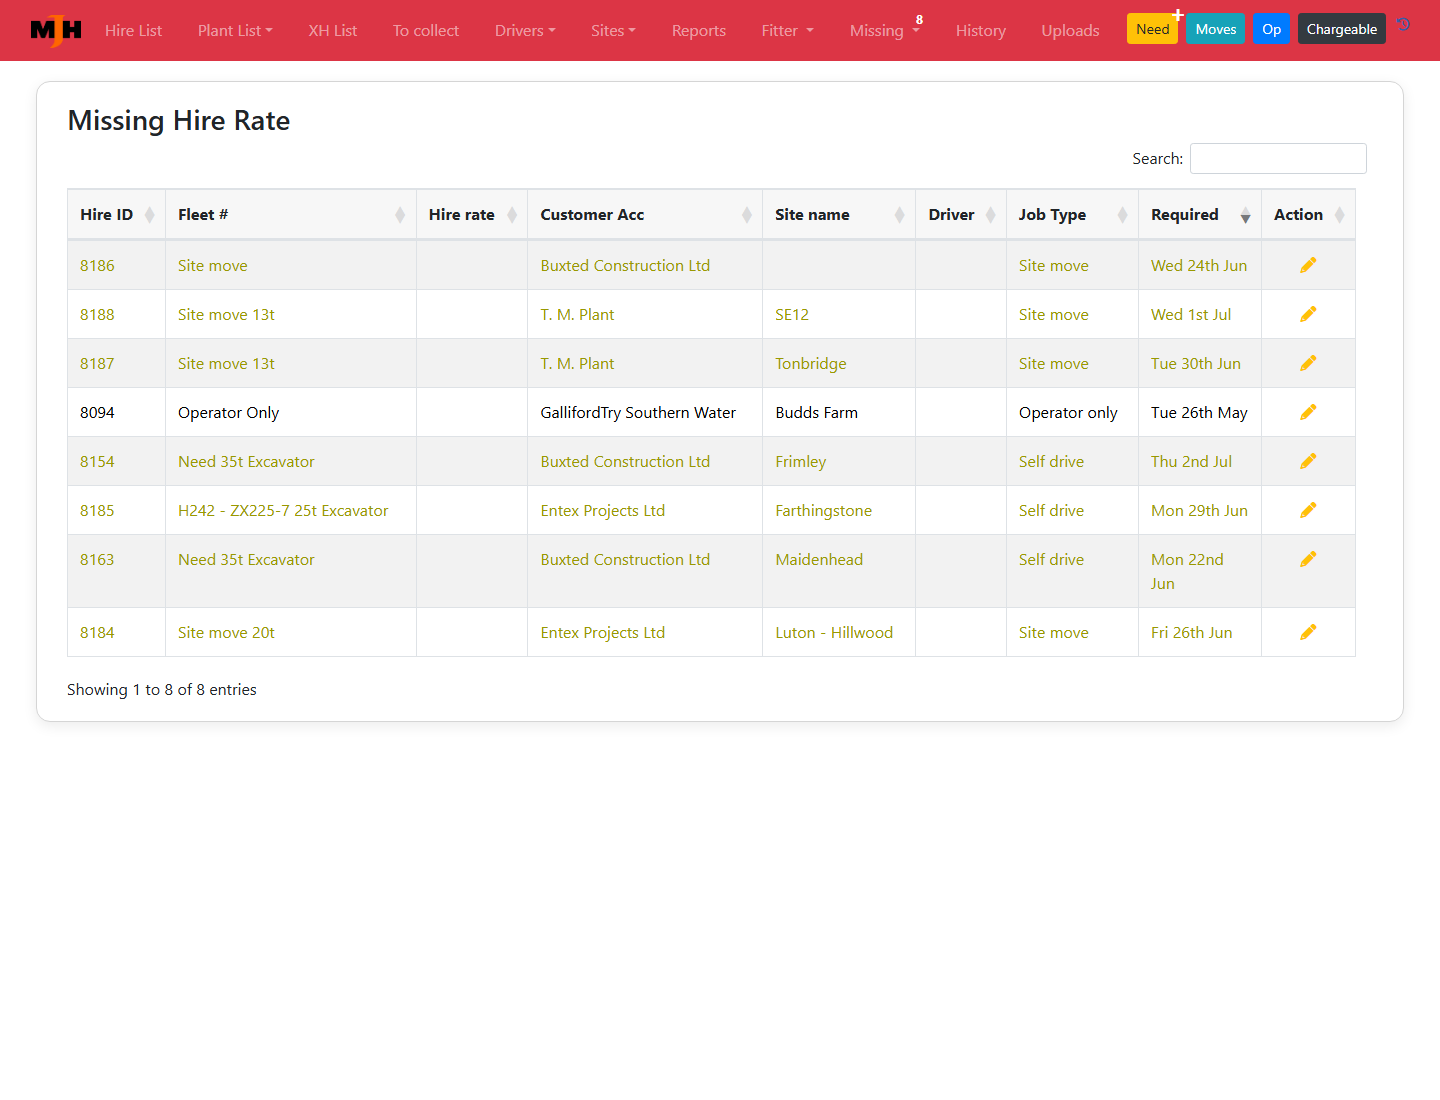Click Luton - Hillwood site link
1440x1100 pixels.
[834, 632]
